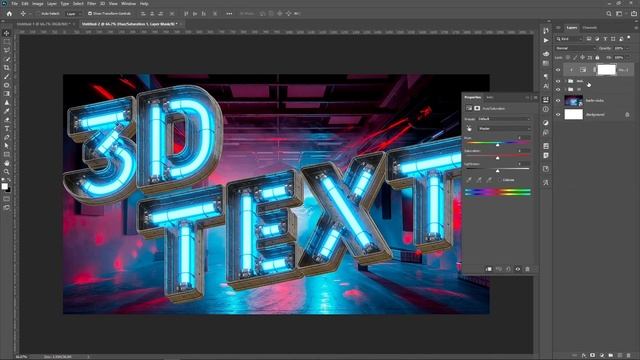Click the Opacity value field

point(619,48)
